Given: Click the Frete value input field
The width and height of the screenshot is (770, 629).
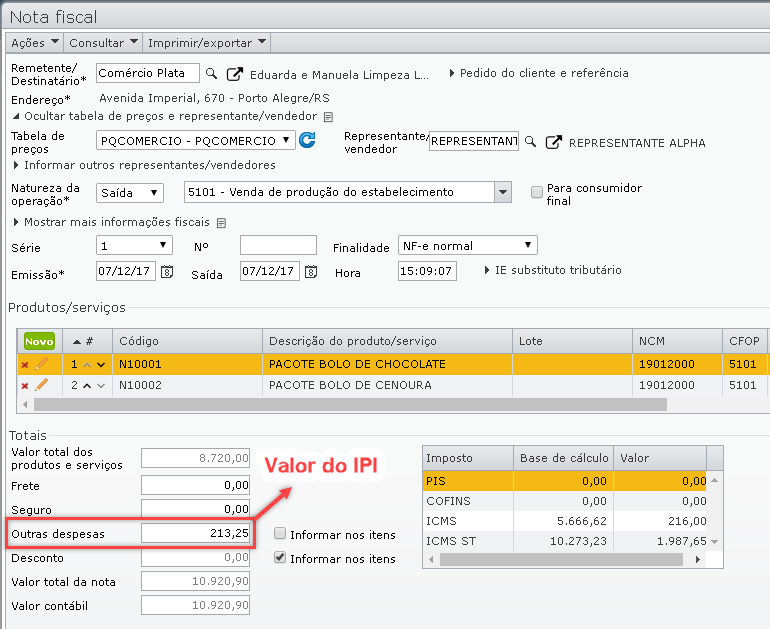Looking at the screenshot, I should click(195, 485).
